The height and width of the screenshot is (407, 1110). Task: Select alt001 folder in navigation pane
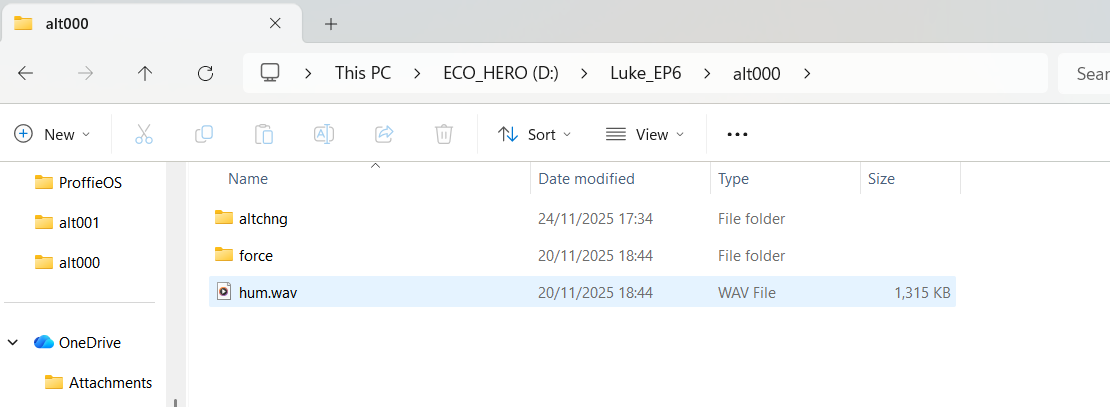click(78, 223)
